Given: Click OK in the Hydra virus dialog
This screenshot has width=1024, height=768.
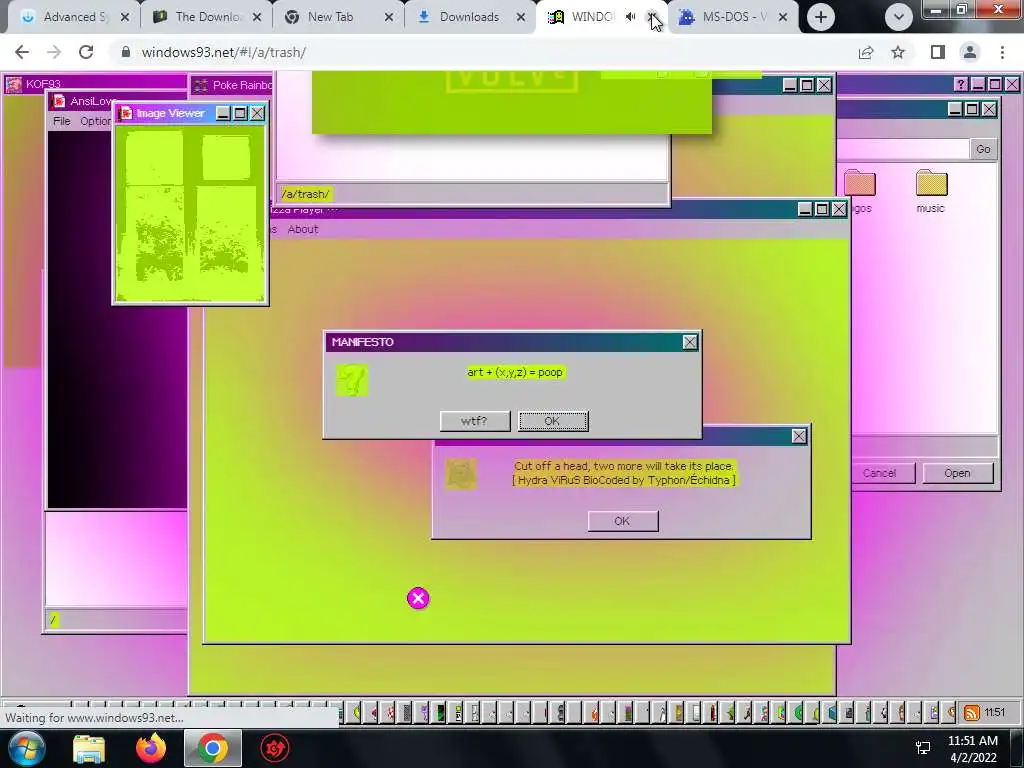Looking at the screenshot, I should 622,521.
